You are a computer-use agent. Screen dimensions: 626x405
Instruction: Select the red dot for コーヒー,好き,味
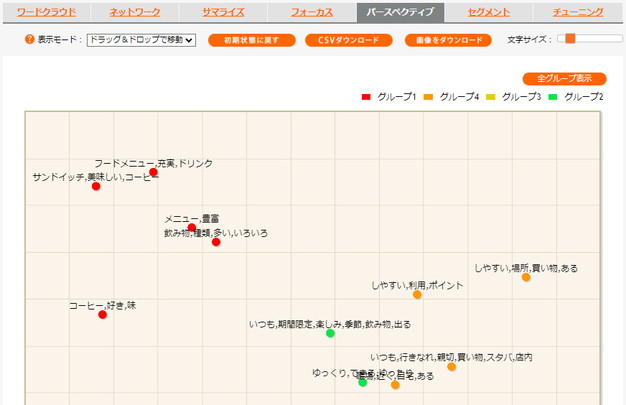tap(102, 315)
